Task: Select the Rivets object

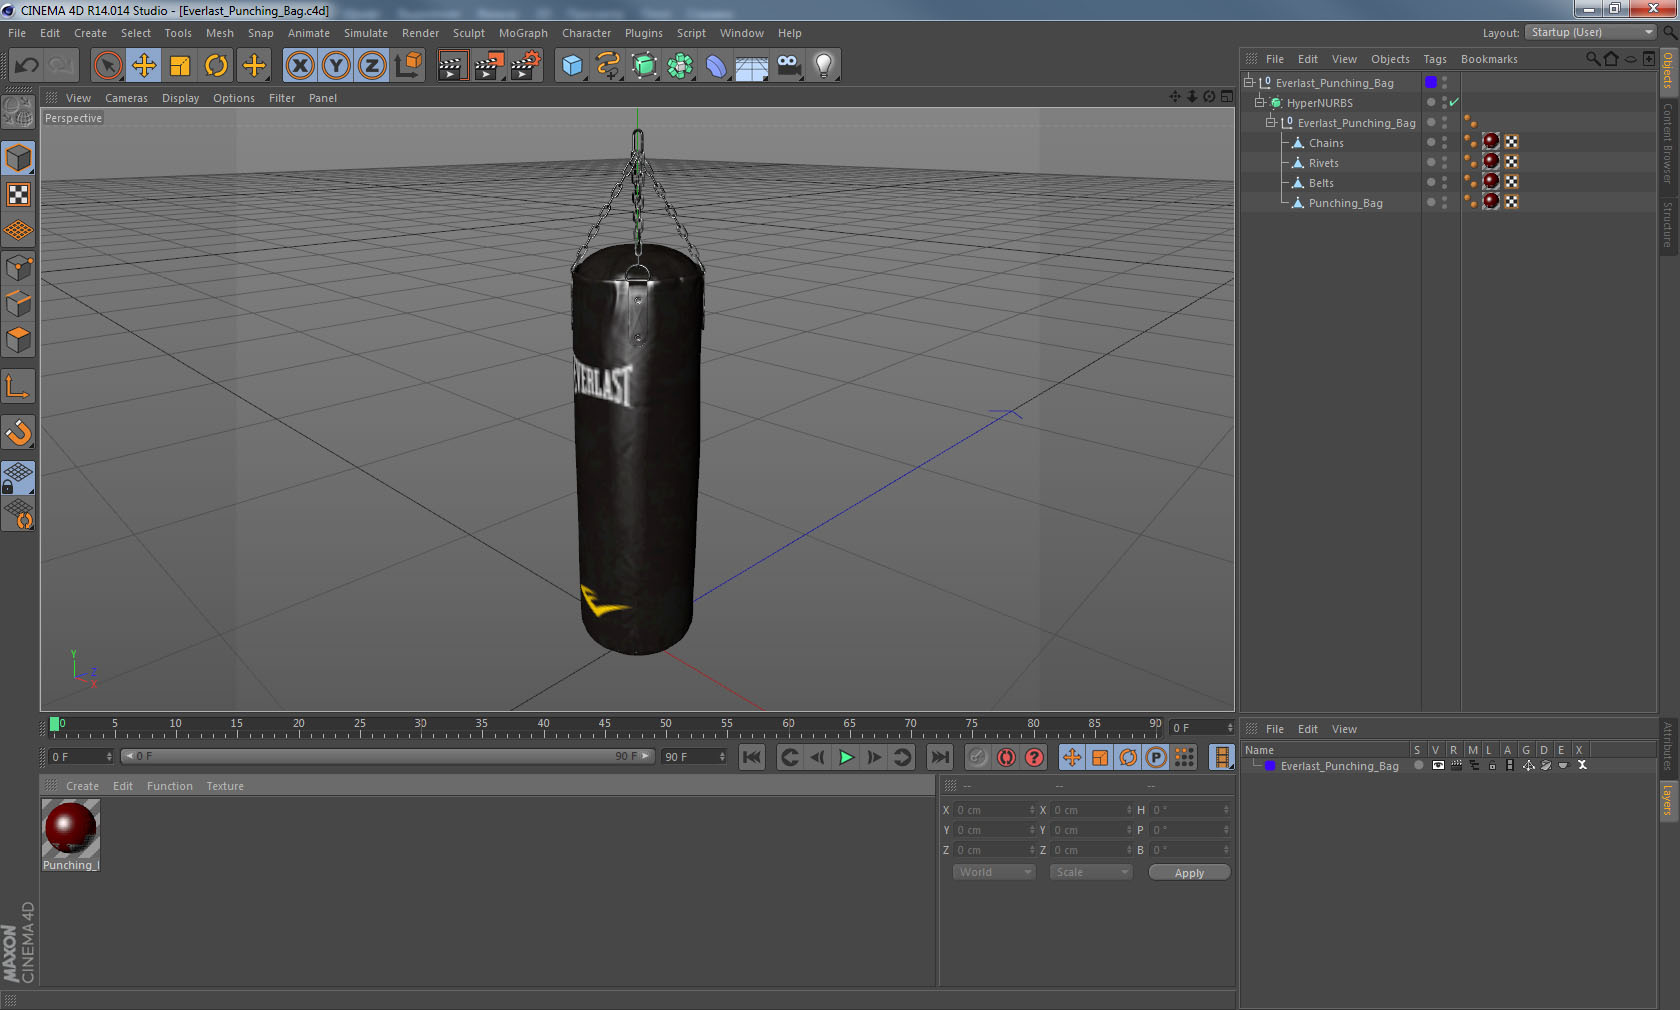Action: (1323, 163)
